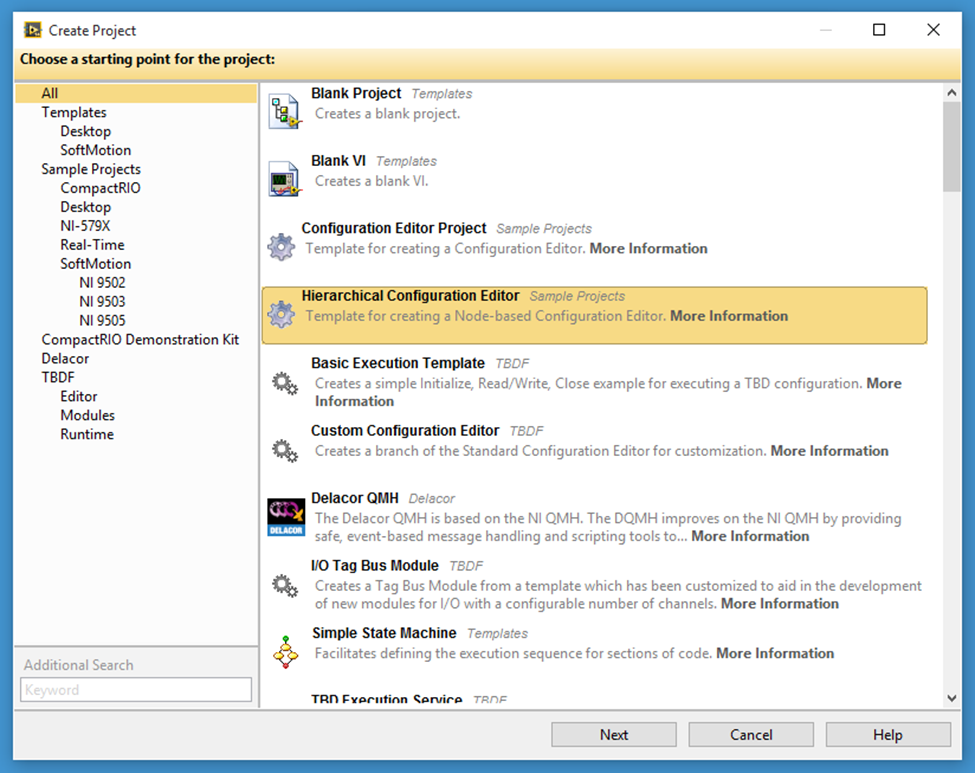Open More Information for Custom Configuration Editor
975x773 pixels.
[x=829, y=451]
